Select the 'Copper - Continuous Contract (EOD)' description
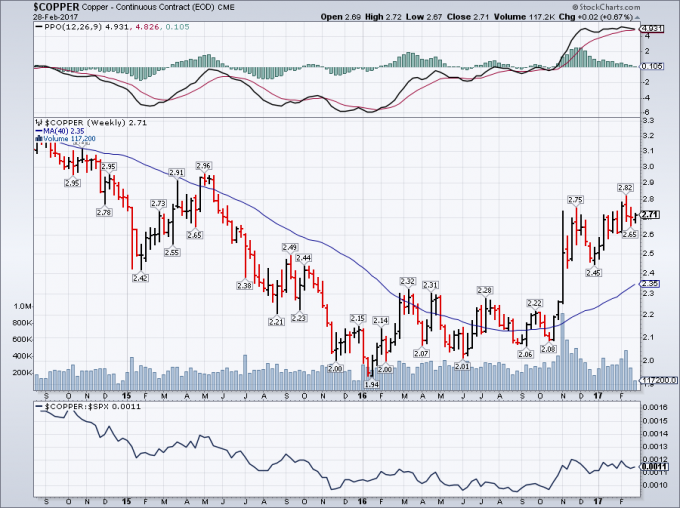 point(148,7)
